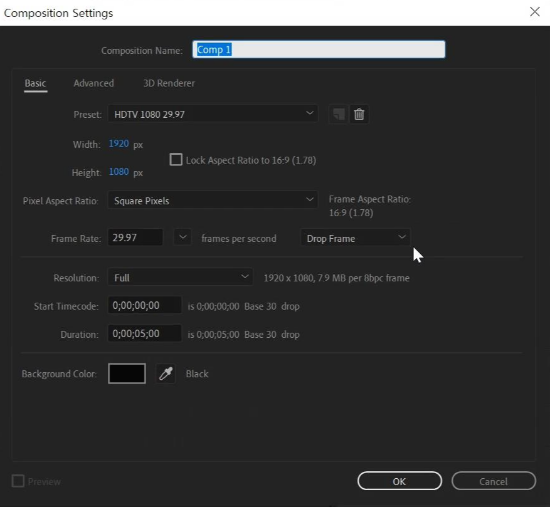The width and height of the screenshot is (550, 507).
Task: Confirm settings with the OK button
Action: pos(400,481)
